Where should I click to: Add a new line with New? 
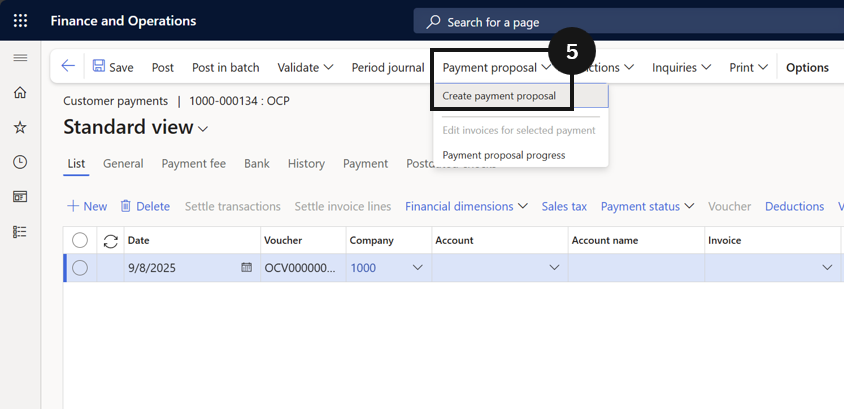tap(87, 207)
